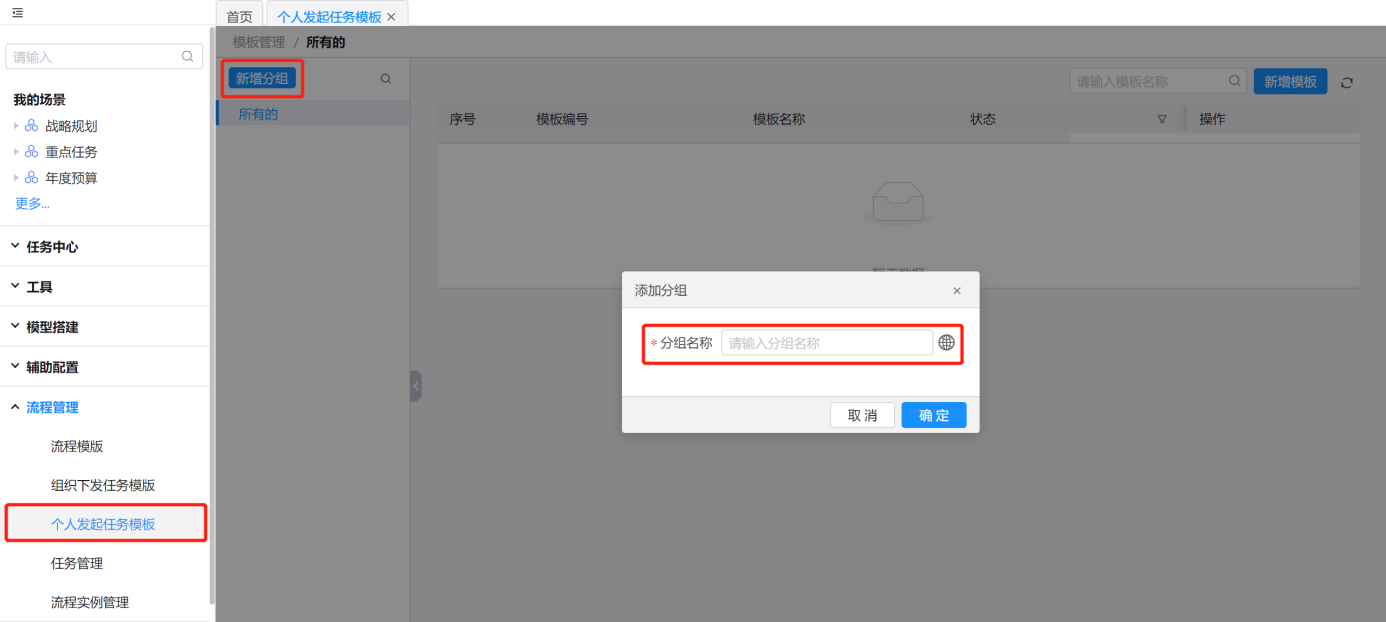
Task: Expand the 战略规划 tree node
Action: click(16, 126)
